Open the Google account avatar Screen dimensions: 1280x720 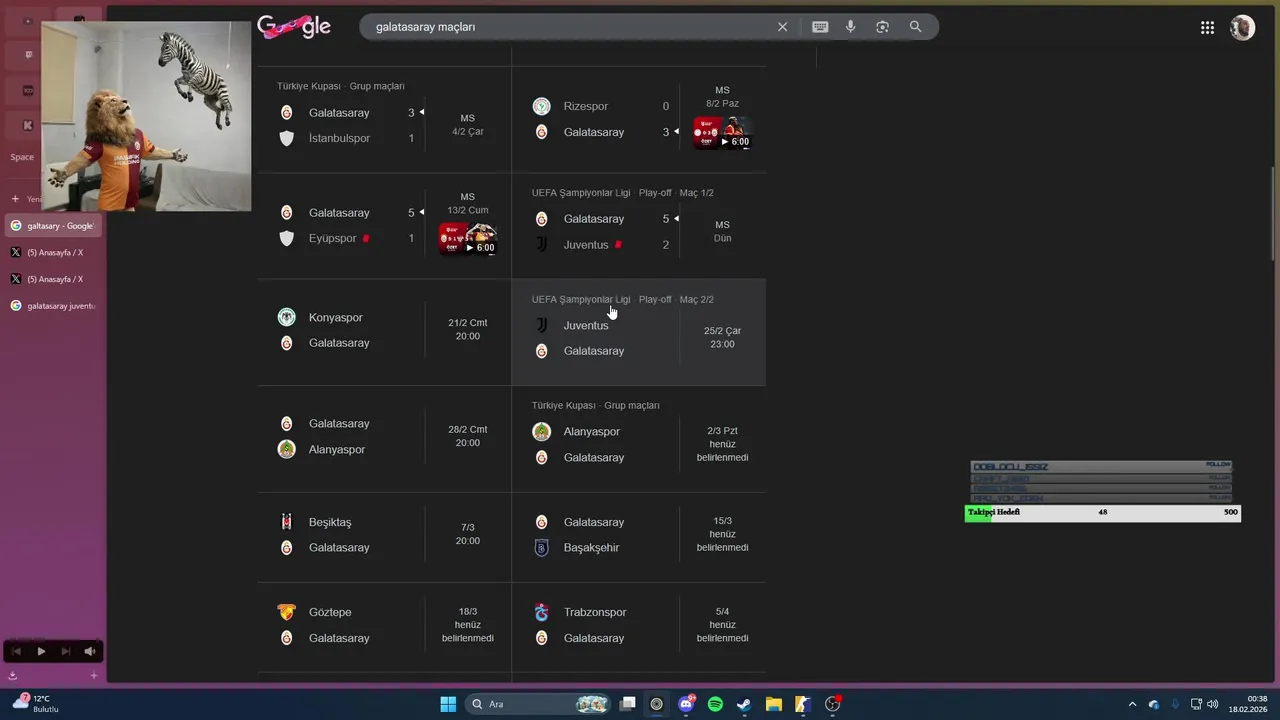pyautogui.click(x=1242, y=28)
